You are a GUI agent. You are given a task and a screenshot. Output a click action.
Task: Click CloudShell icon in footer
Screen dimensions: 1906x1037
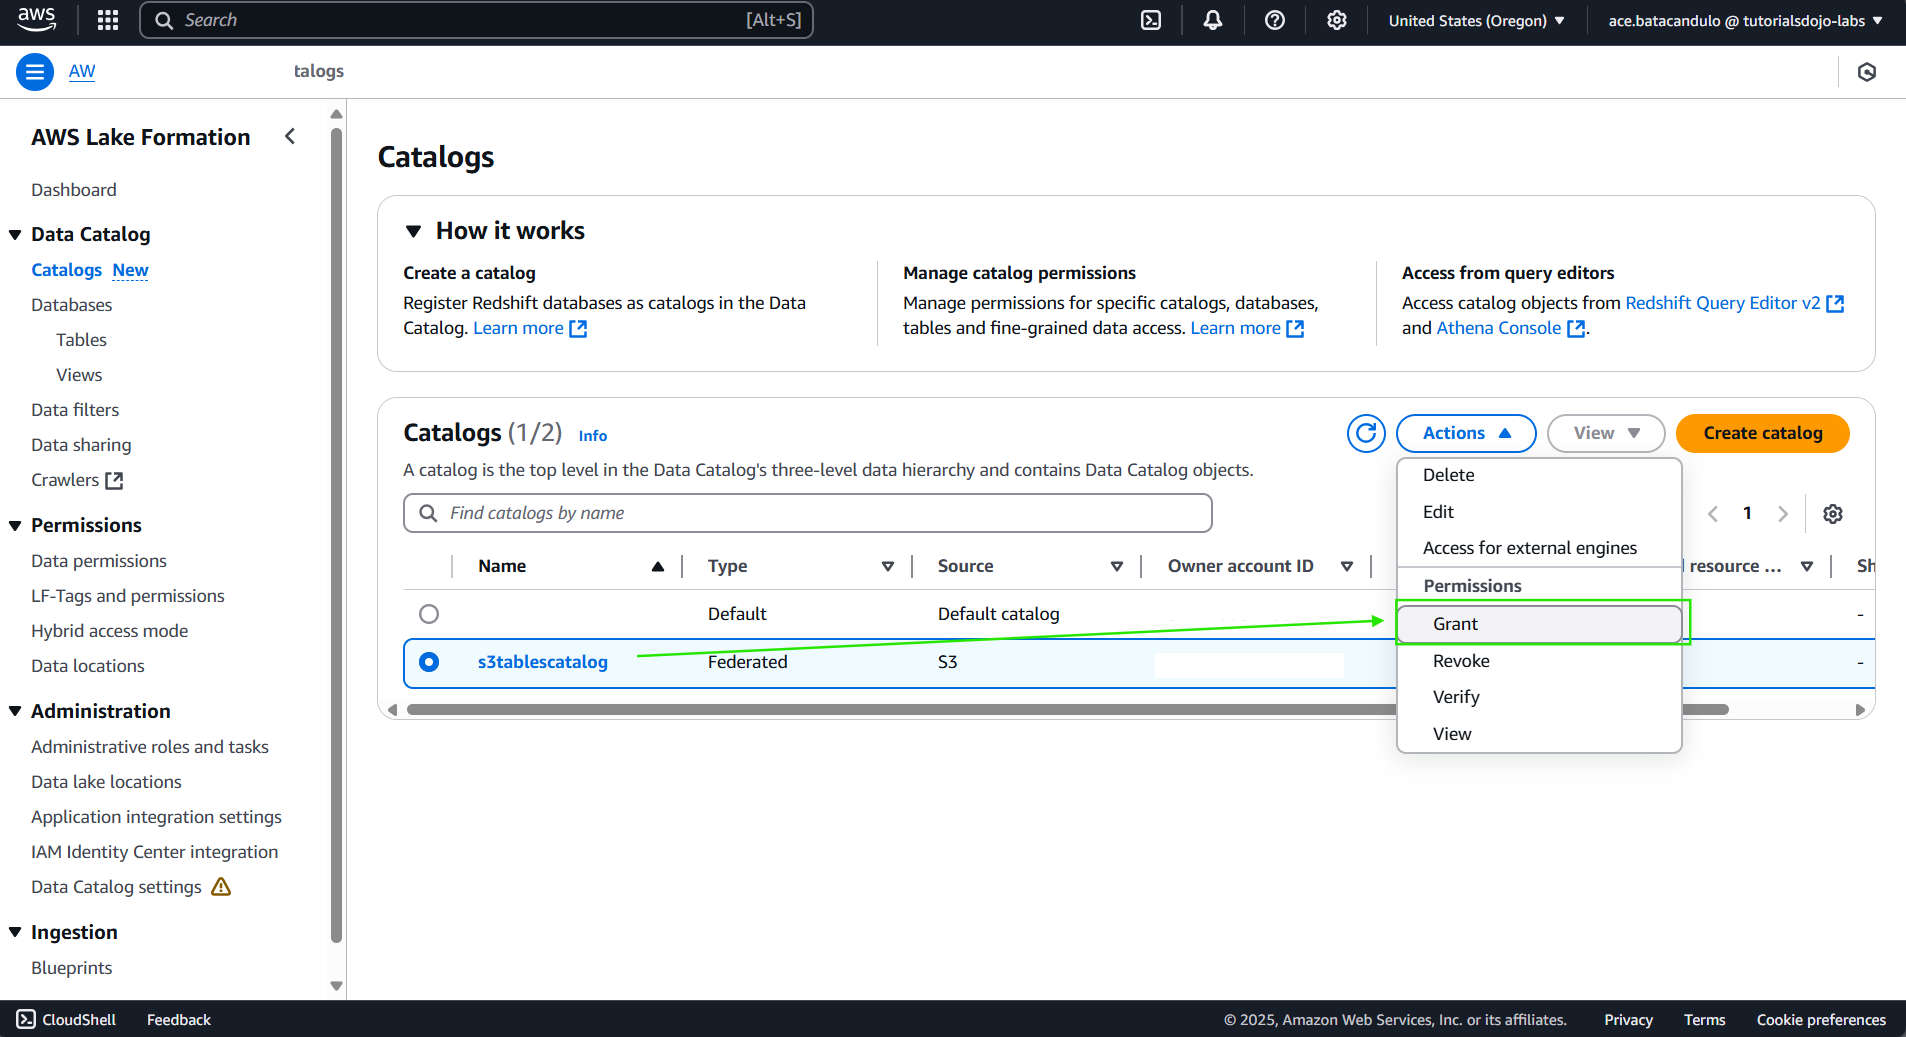(26, 1020)
